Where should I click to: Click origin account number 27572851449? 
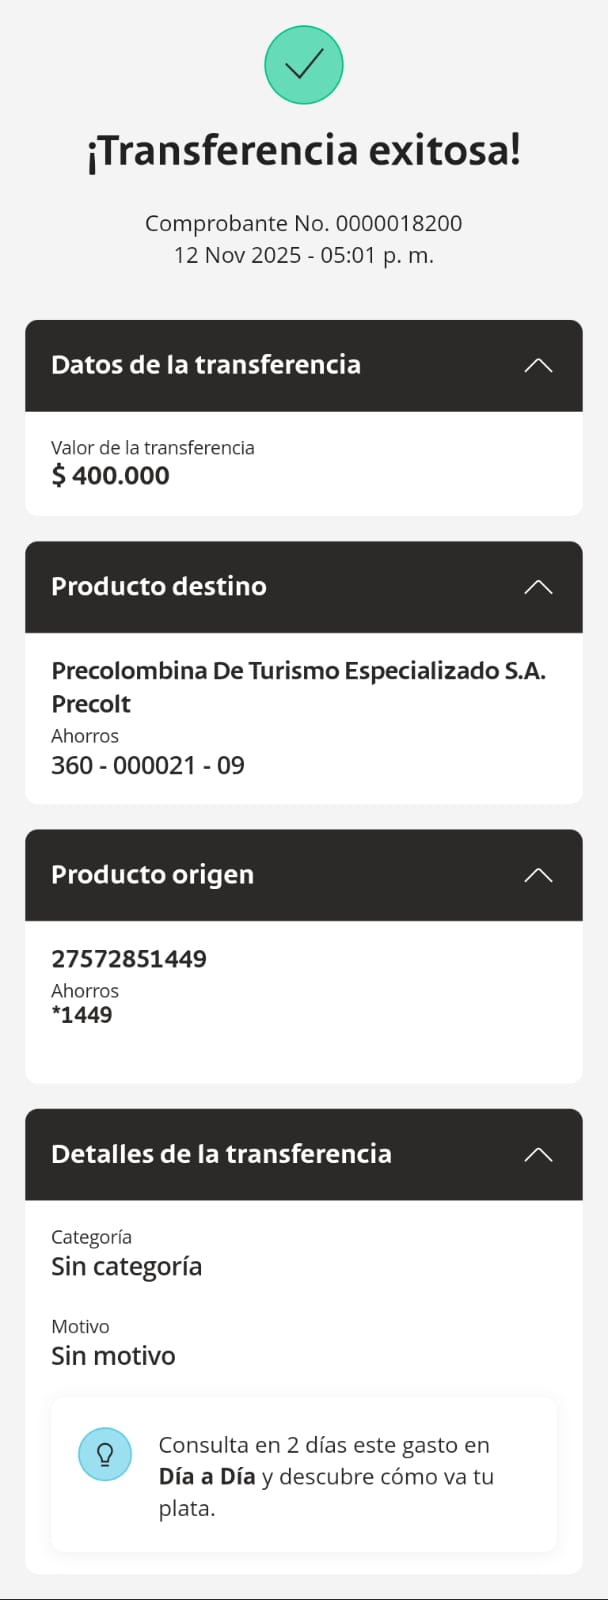click(x=129, y=959)
